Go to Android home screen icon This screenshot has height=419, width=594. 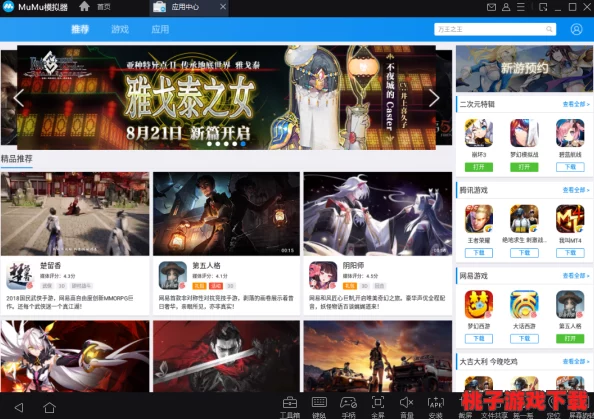[x=49, y=408]
